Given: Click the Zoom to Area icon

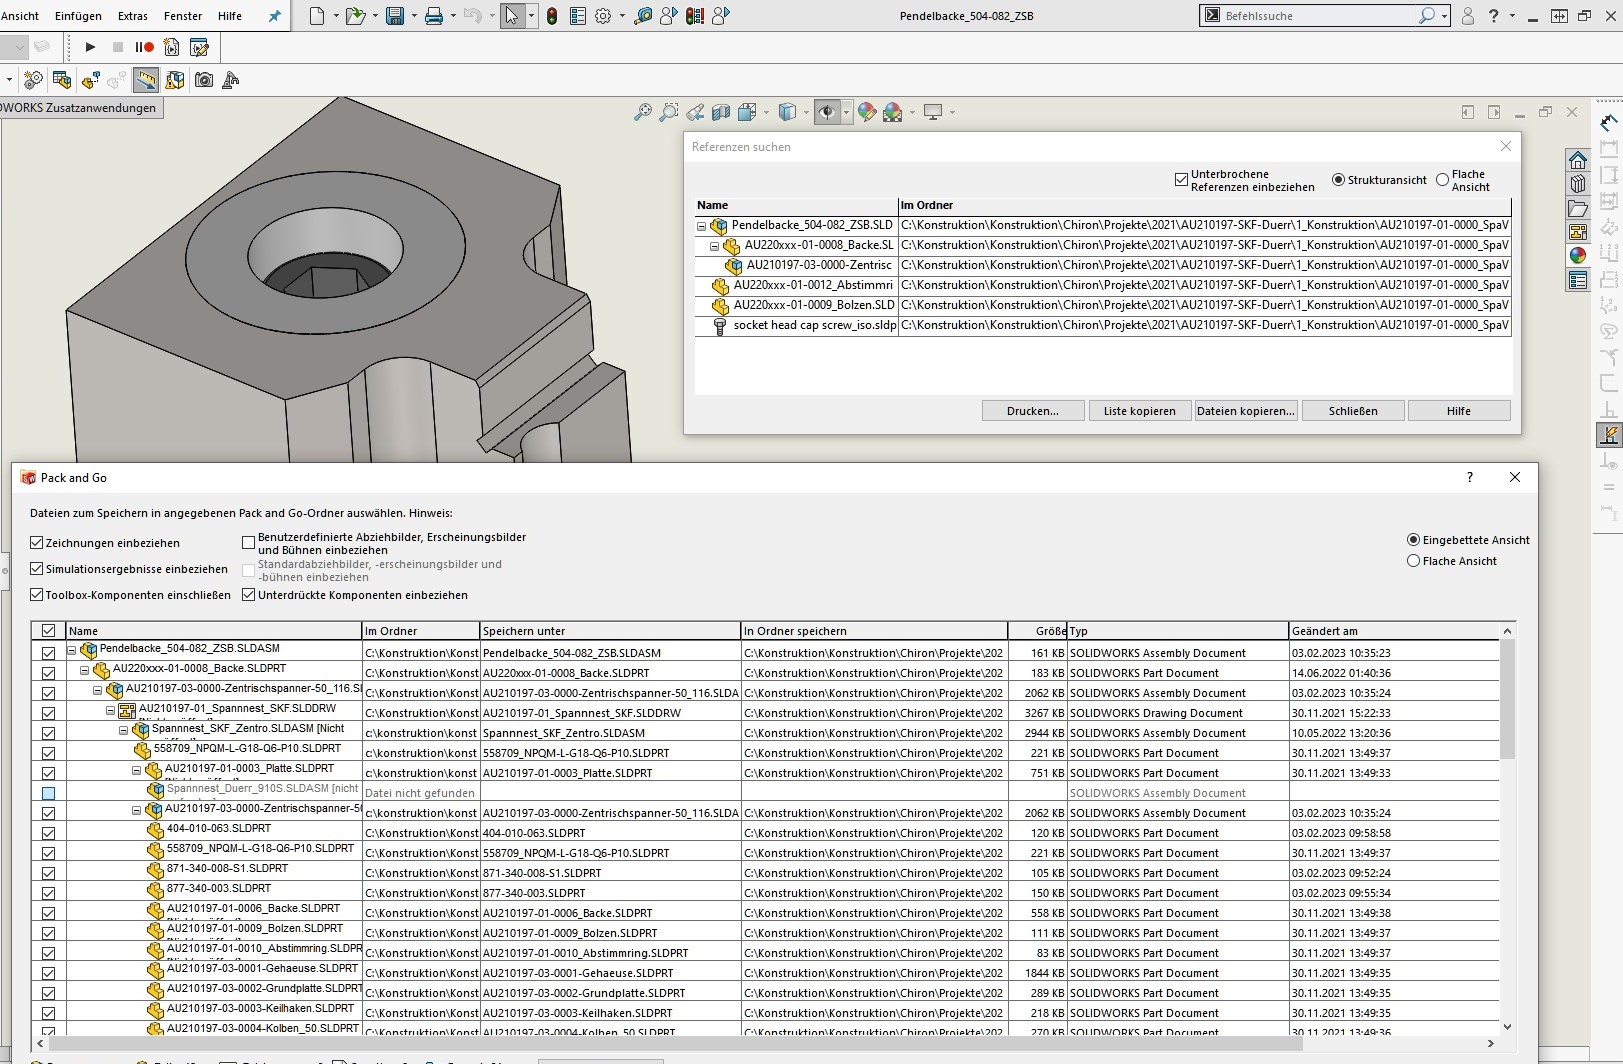Looking at the screenshot, I should tap(669, 112).
